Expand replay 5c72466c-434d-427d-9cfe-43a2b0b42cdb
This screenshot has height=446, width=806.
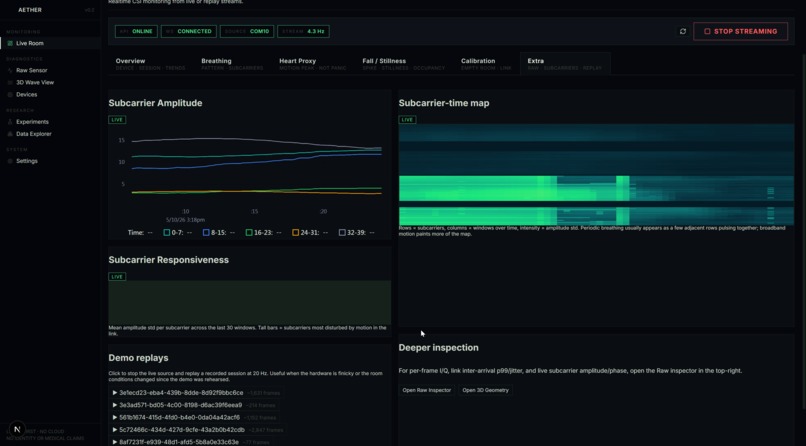(x=198, y=430)
